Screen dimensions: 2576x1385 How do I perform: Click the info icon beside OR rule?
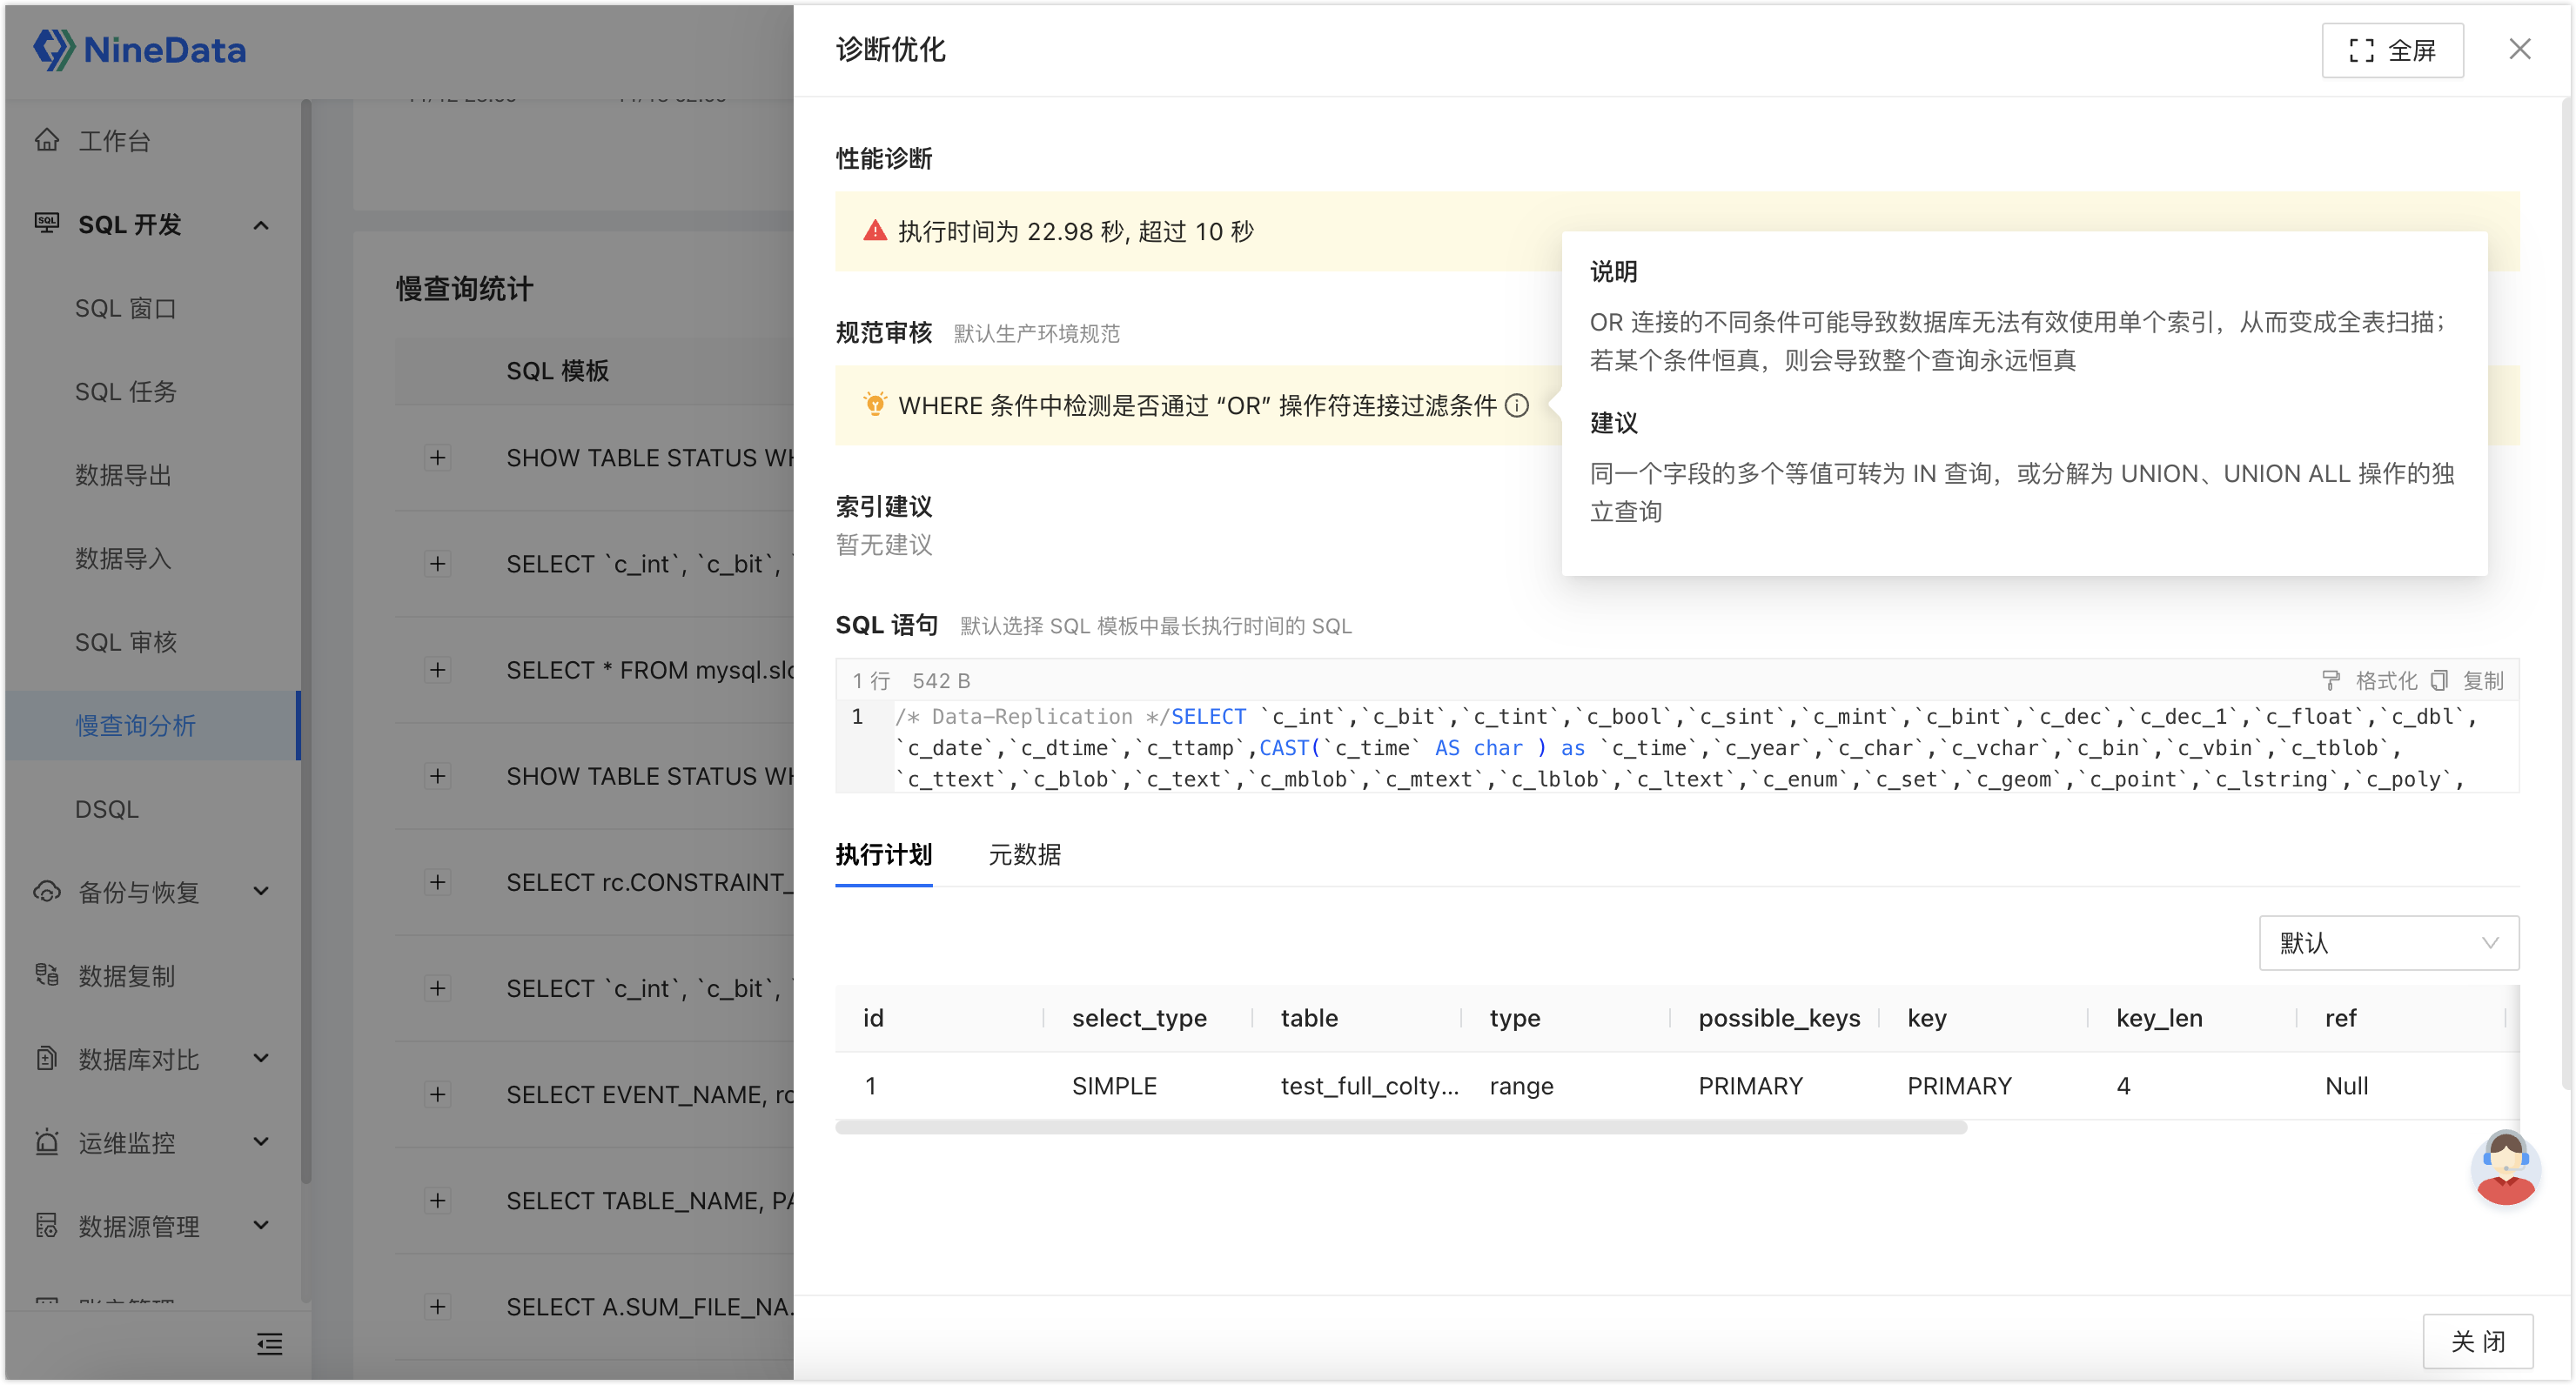(x=1517, y=405)
